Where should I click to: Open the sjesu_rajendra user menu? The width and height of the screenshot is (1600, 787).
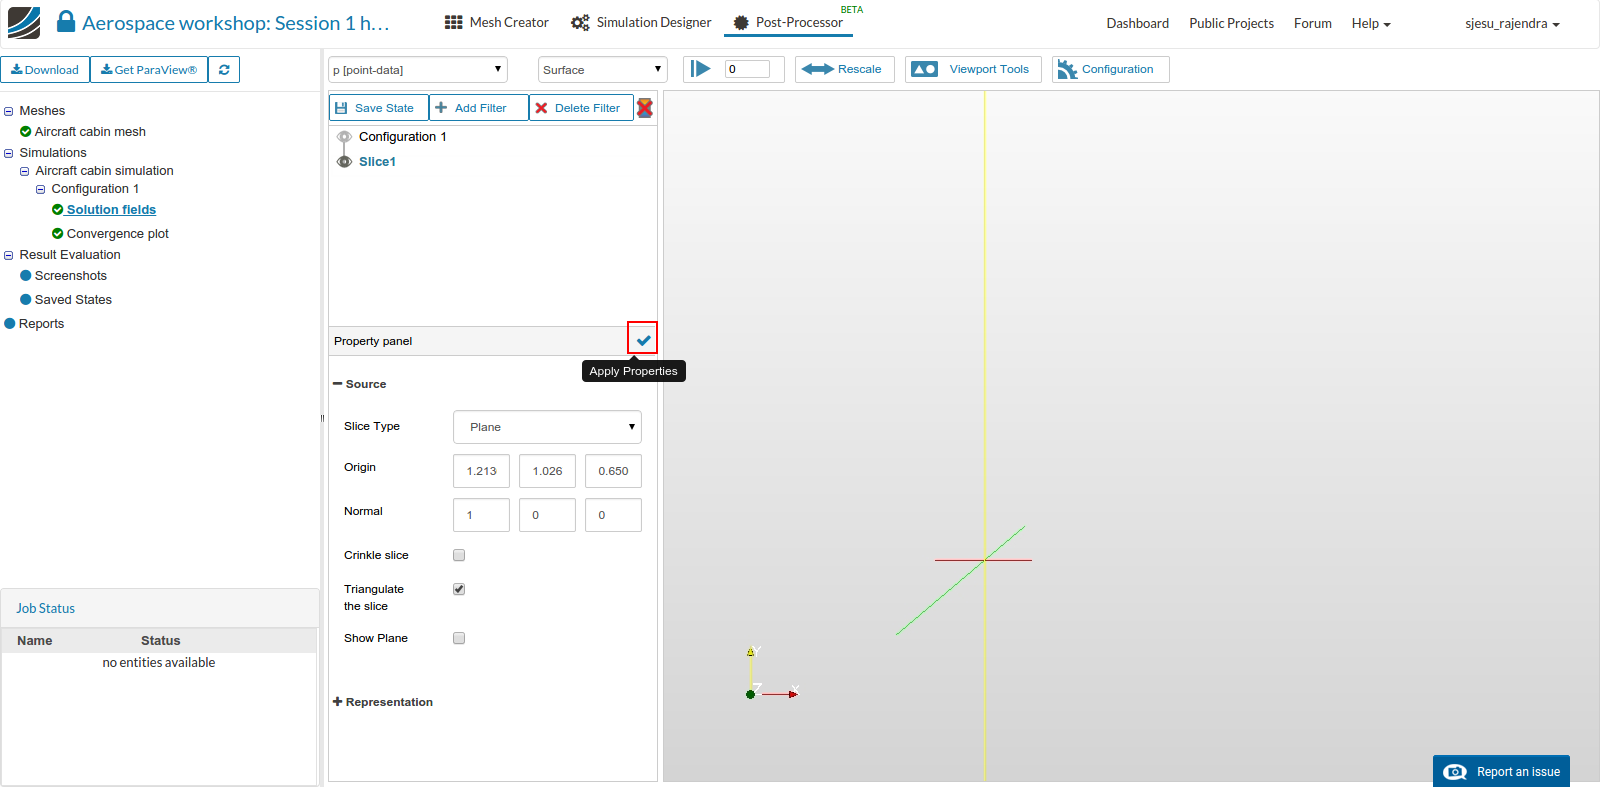[1512, 23]
